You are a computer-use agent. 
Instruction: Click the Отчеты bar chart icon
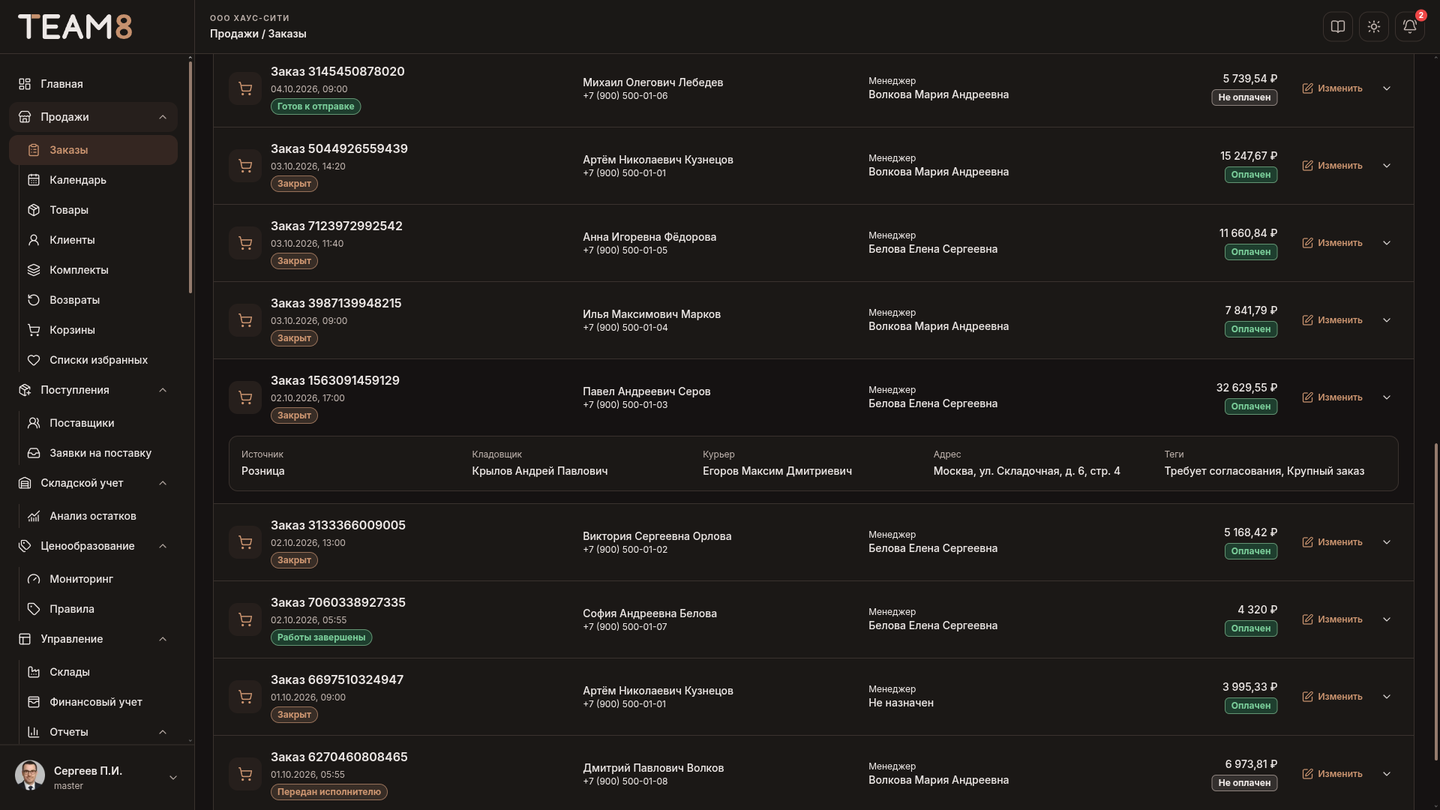[34, 732]
